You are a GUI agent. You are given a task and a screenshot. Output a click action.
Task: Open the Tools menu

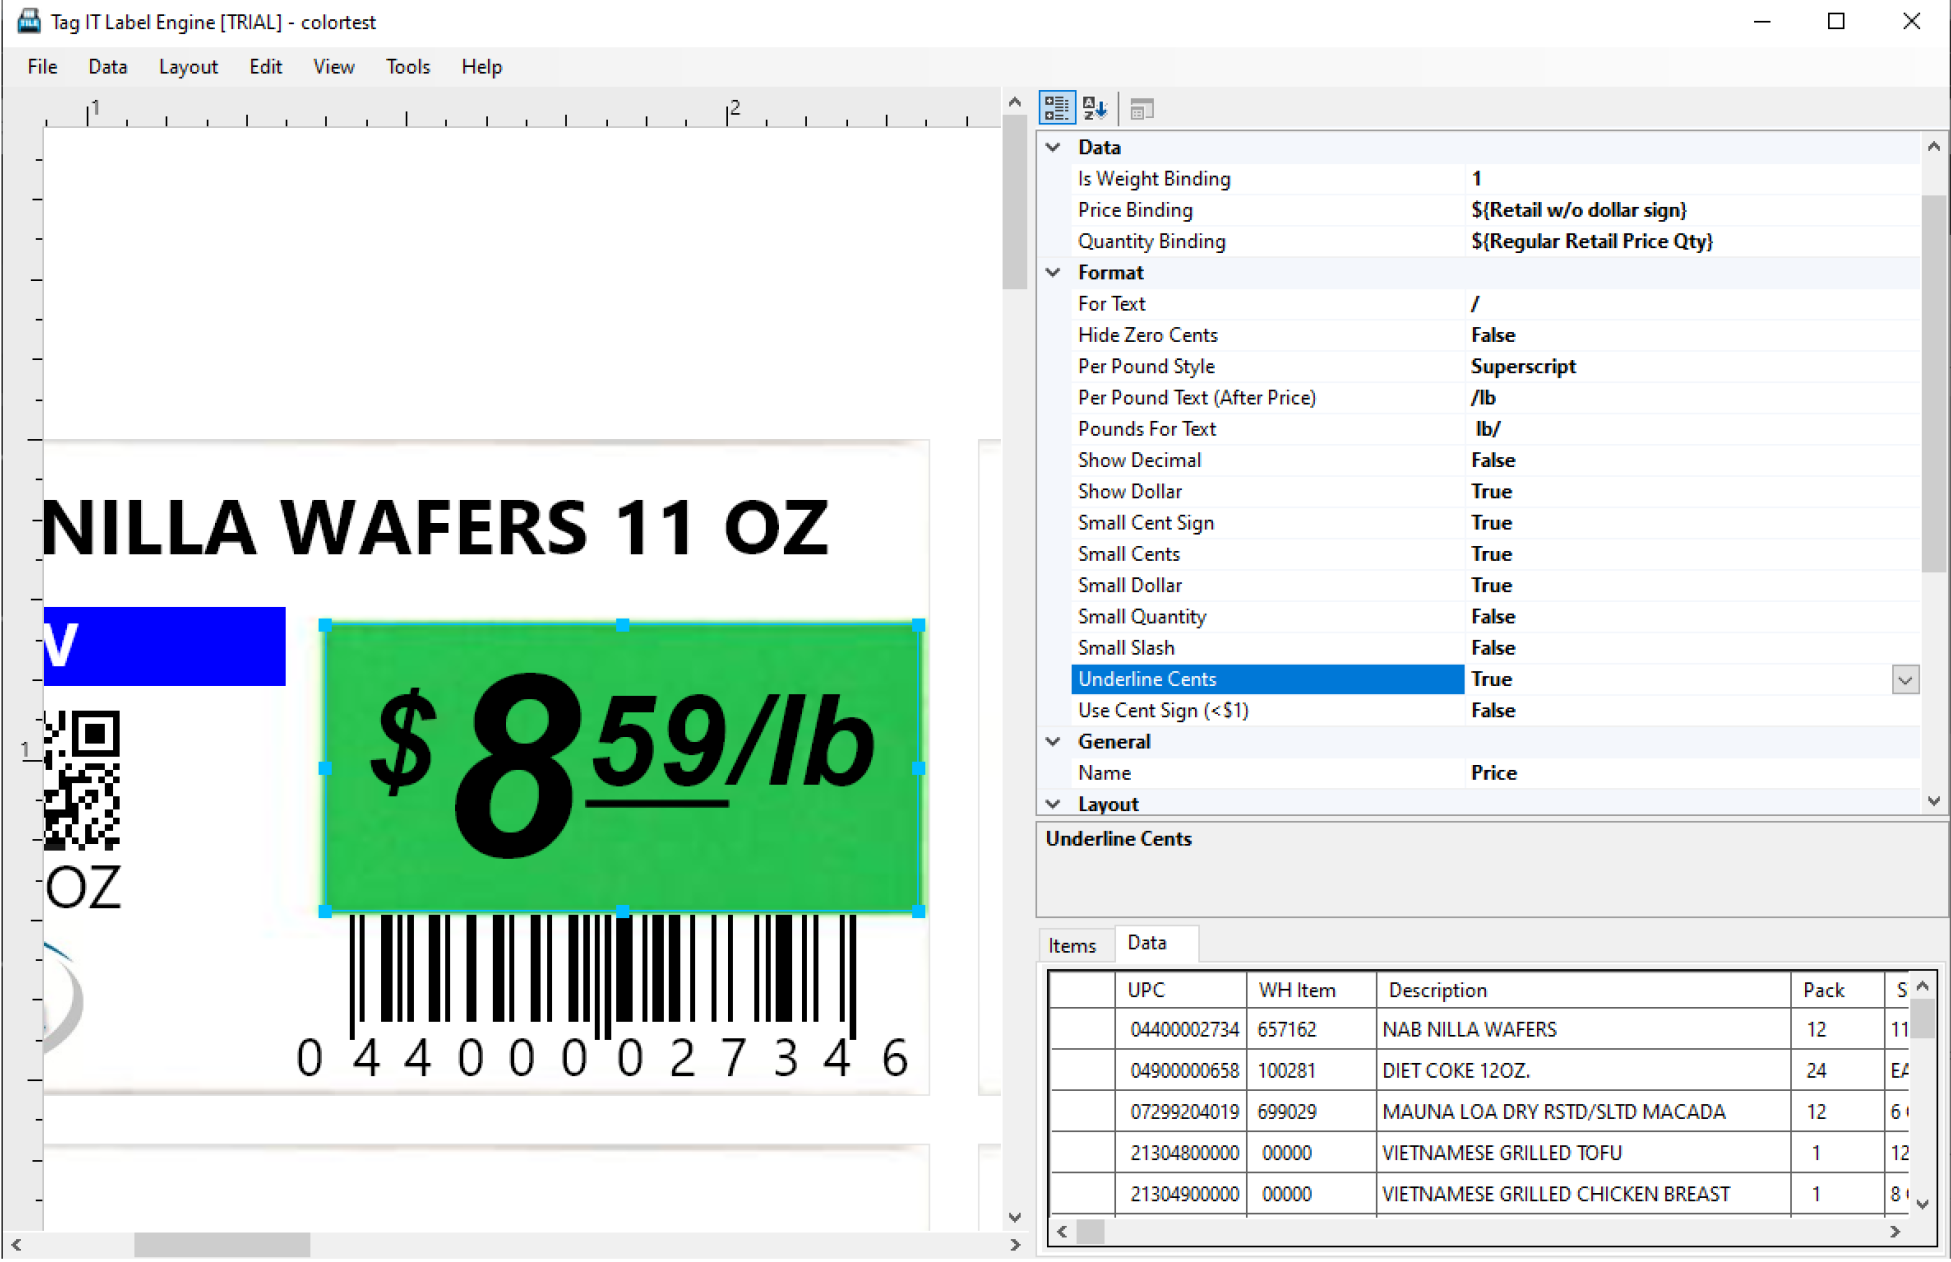408,67
